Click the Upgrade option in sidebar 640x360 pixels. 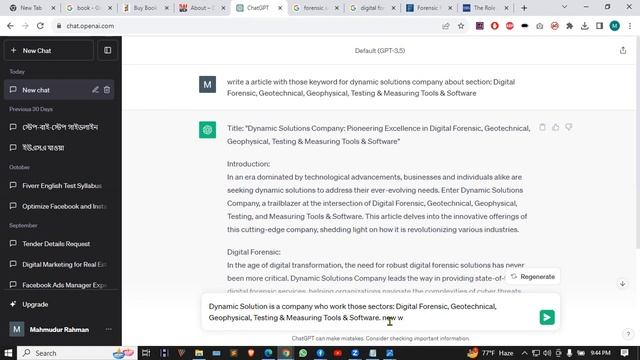[59, 304]
